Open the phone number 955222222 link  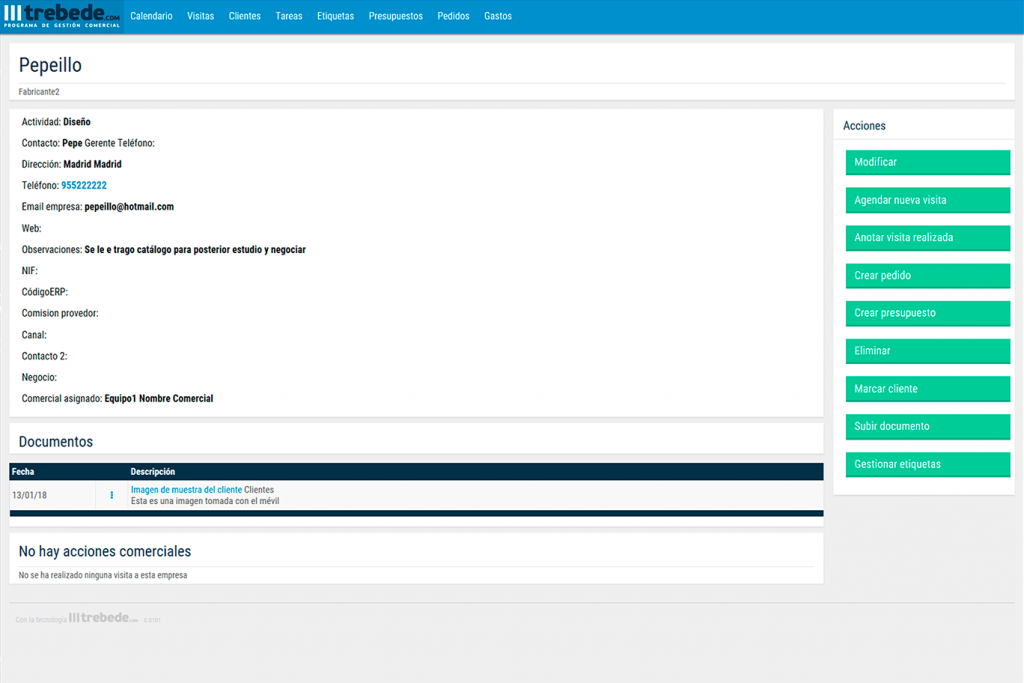[84, 186]
